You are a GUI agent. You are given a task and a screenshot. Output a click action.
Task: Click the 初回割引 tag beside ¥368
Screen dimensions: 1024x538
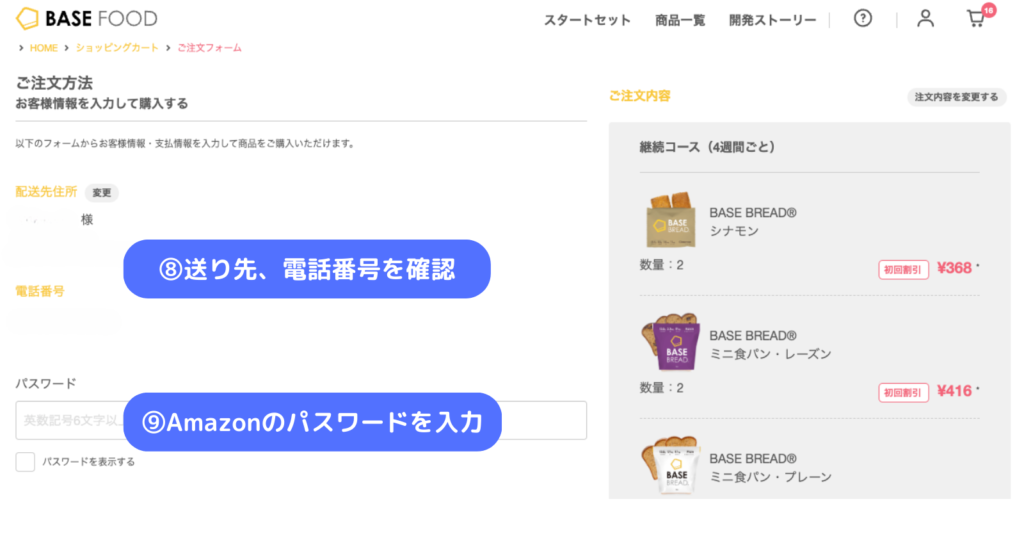[x=903, y=270]
